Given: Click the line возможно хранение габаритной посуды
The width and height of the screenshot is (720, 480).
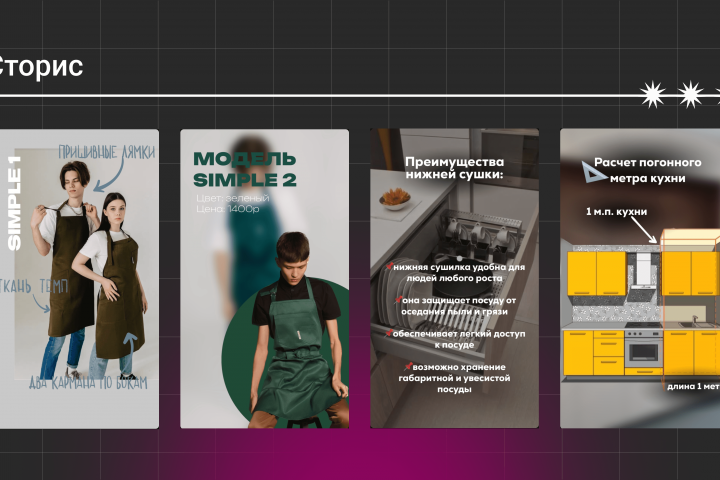Looking at the screenshot, I should tap(455, 378).
